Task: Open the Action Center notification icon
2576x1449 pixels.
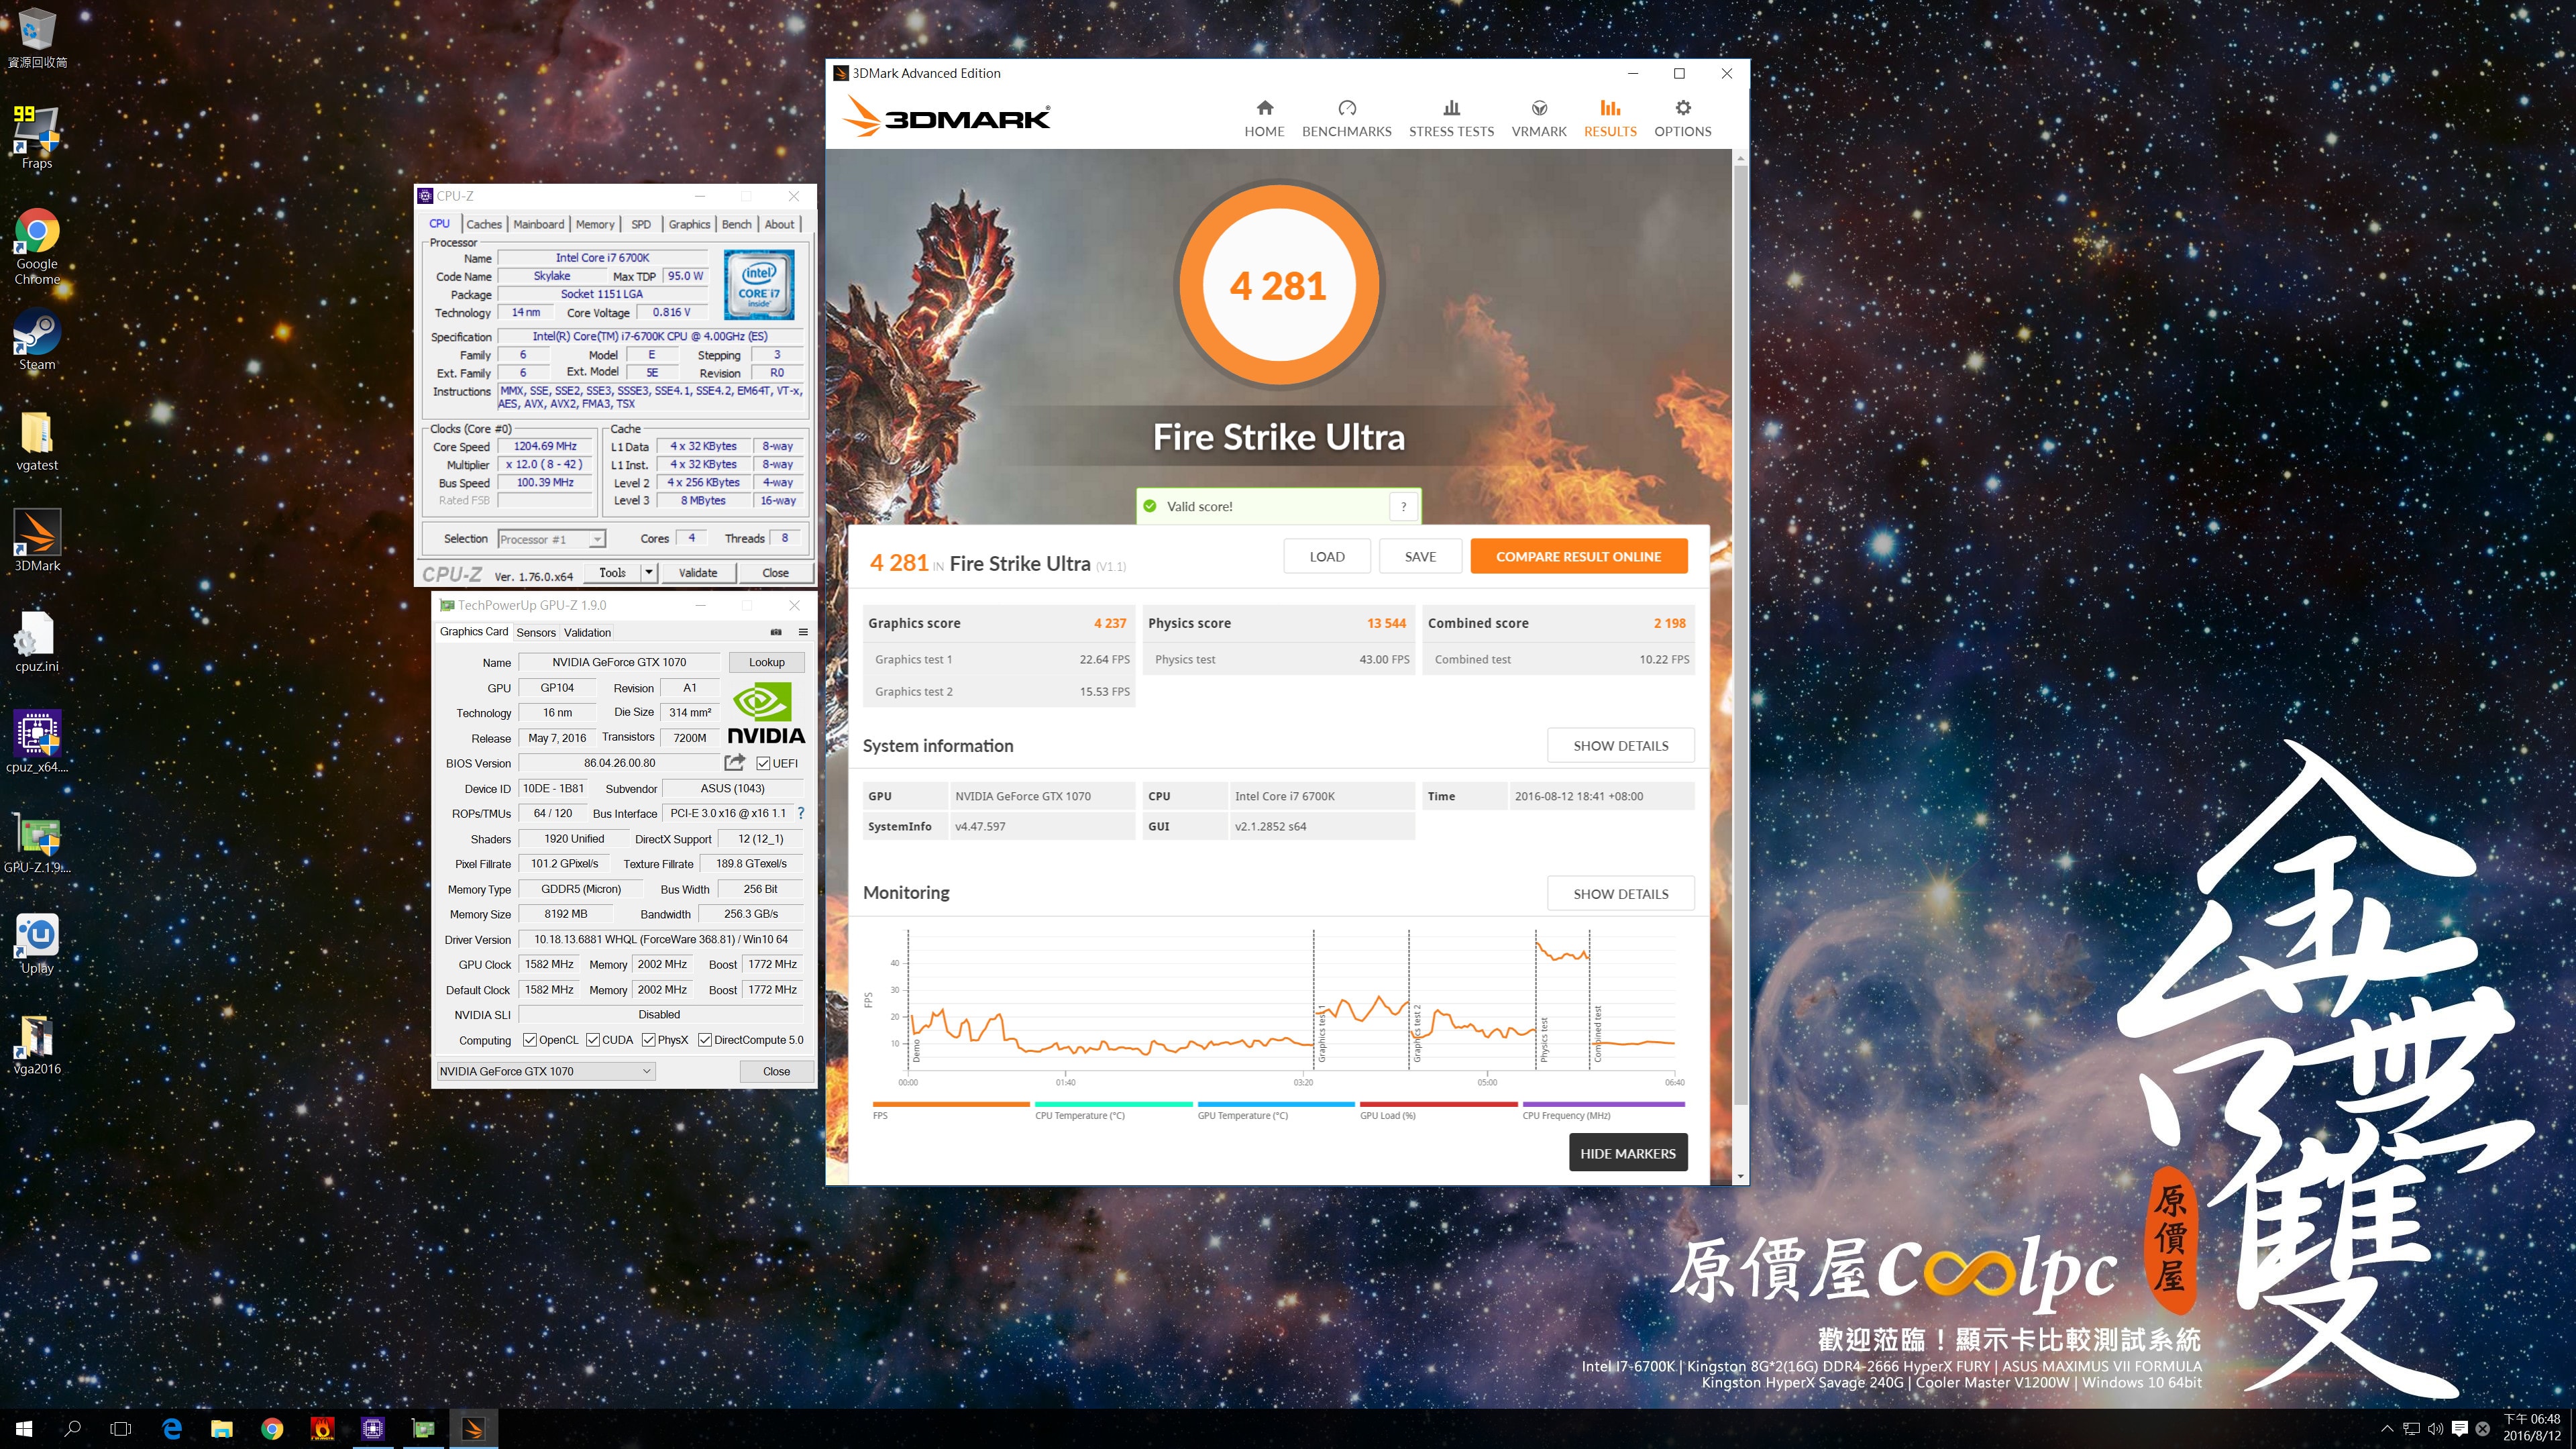Action: point(2459,1429)
